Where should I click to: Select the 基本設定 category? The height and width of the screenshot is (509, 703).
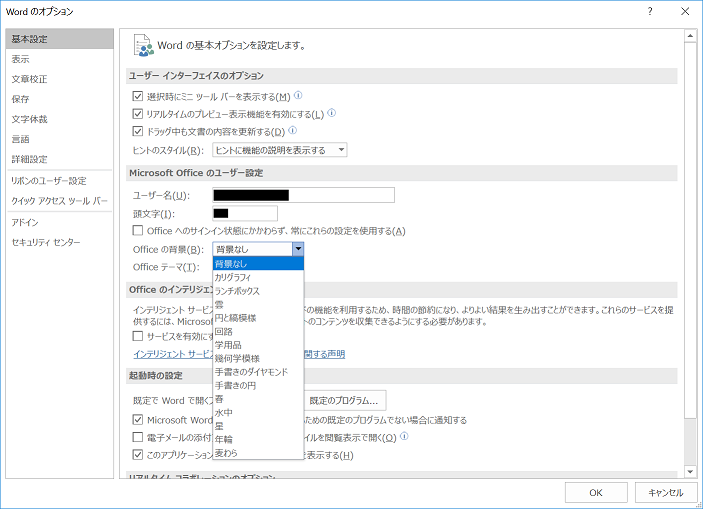point(60,39)
